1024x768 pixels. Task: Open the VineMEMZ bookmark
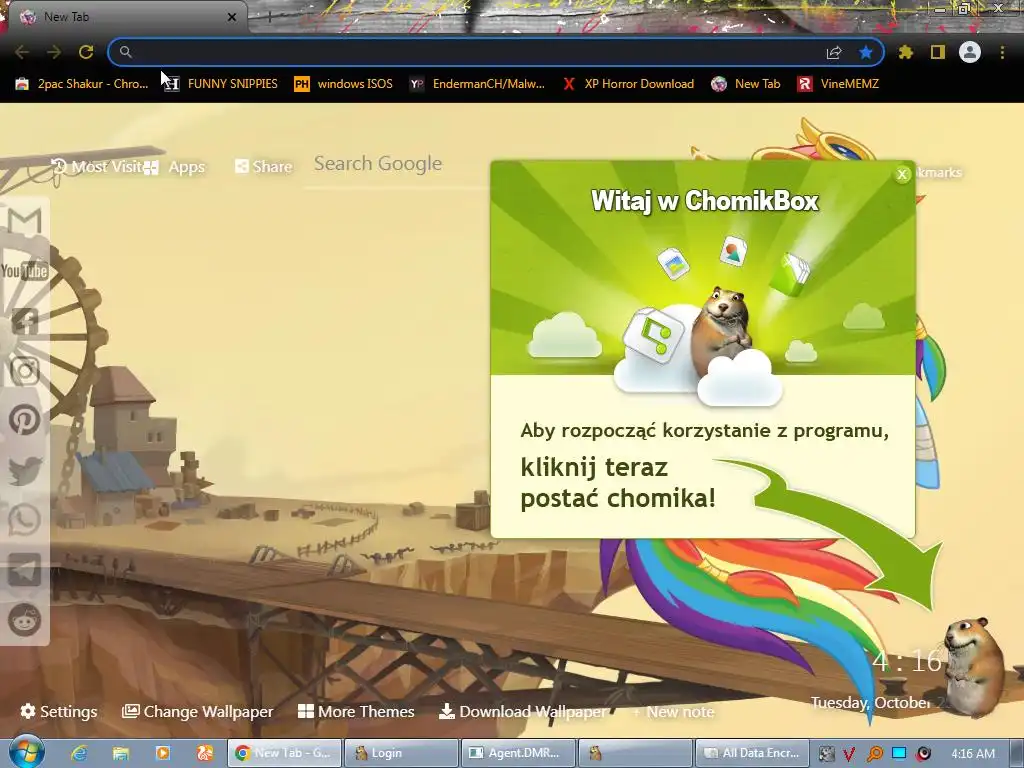[x=839, y=84]
